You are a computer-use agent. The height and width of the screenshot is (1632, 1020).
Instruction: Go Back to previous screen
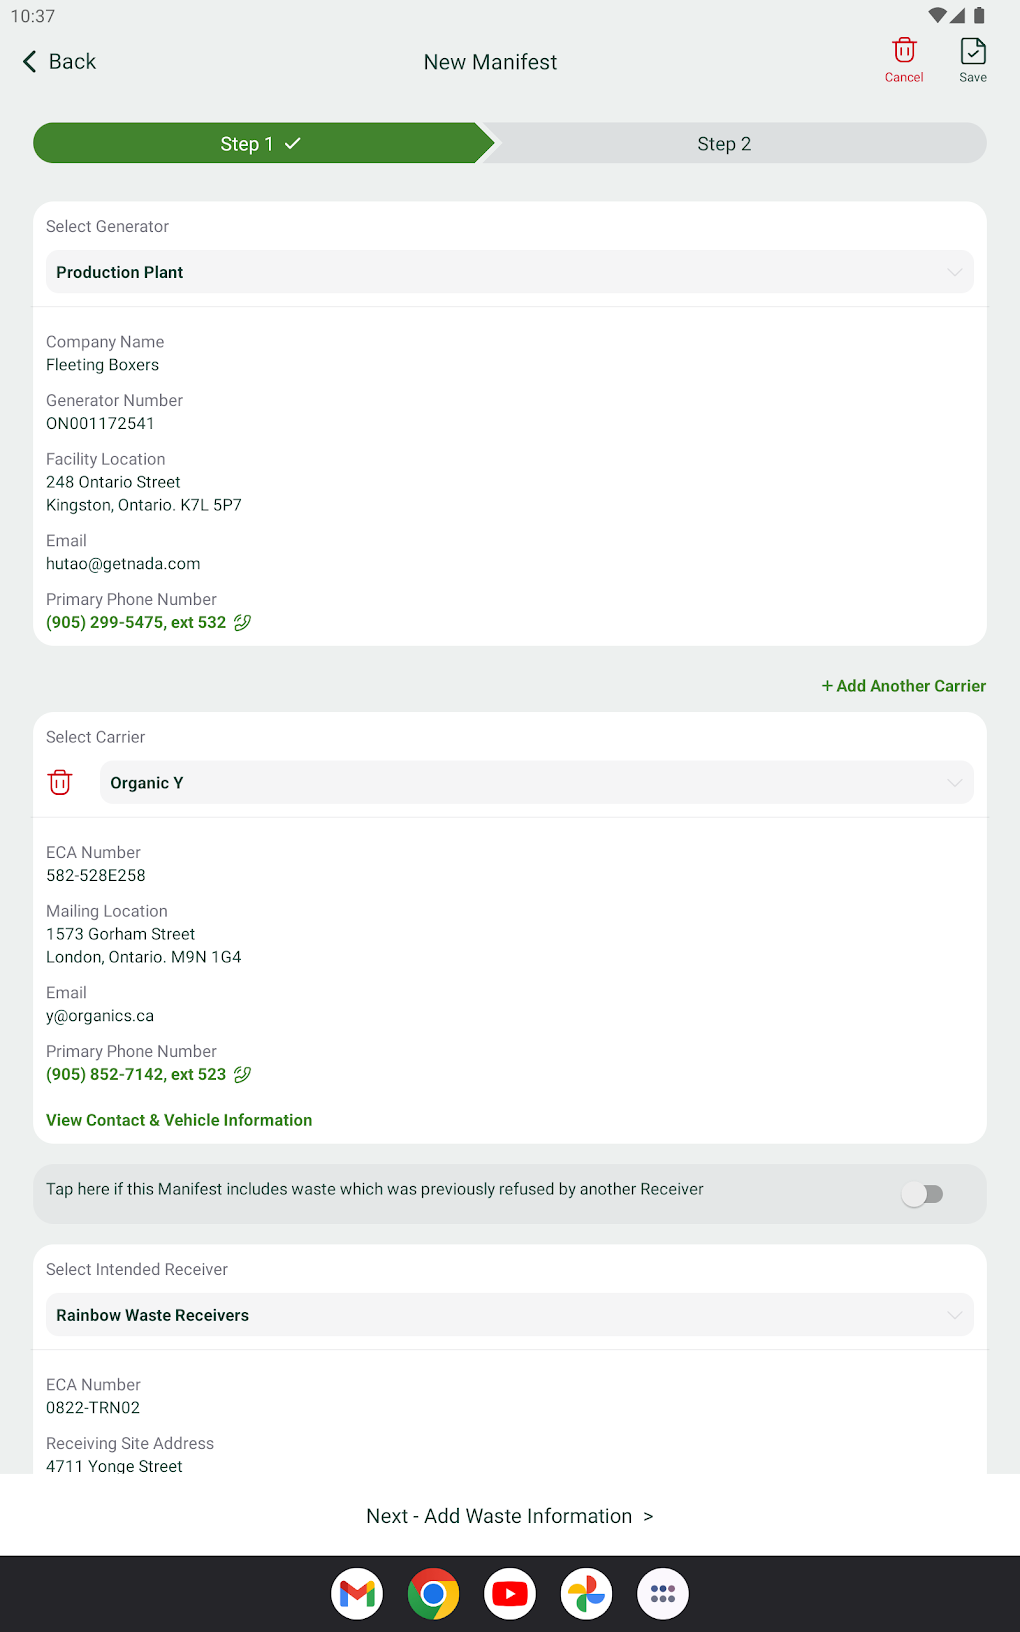[60, 62]
